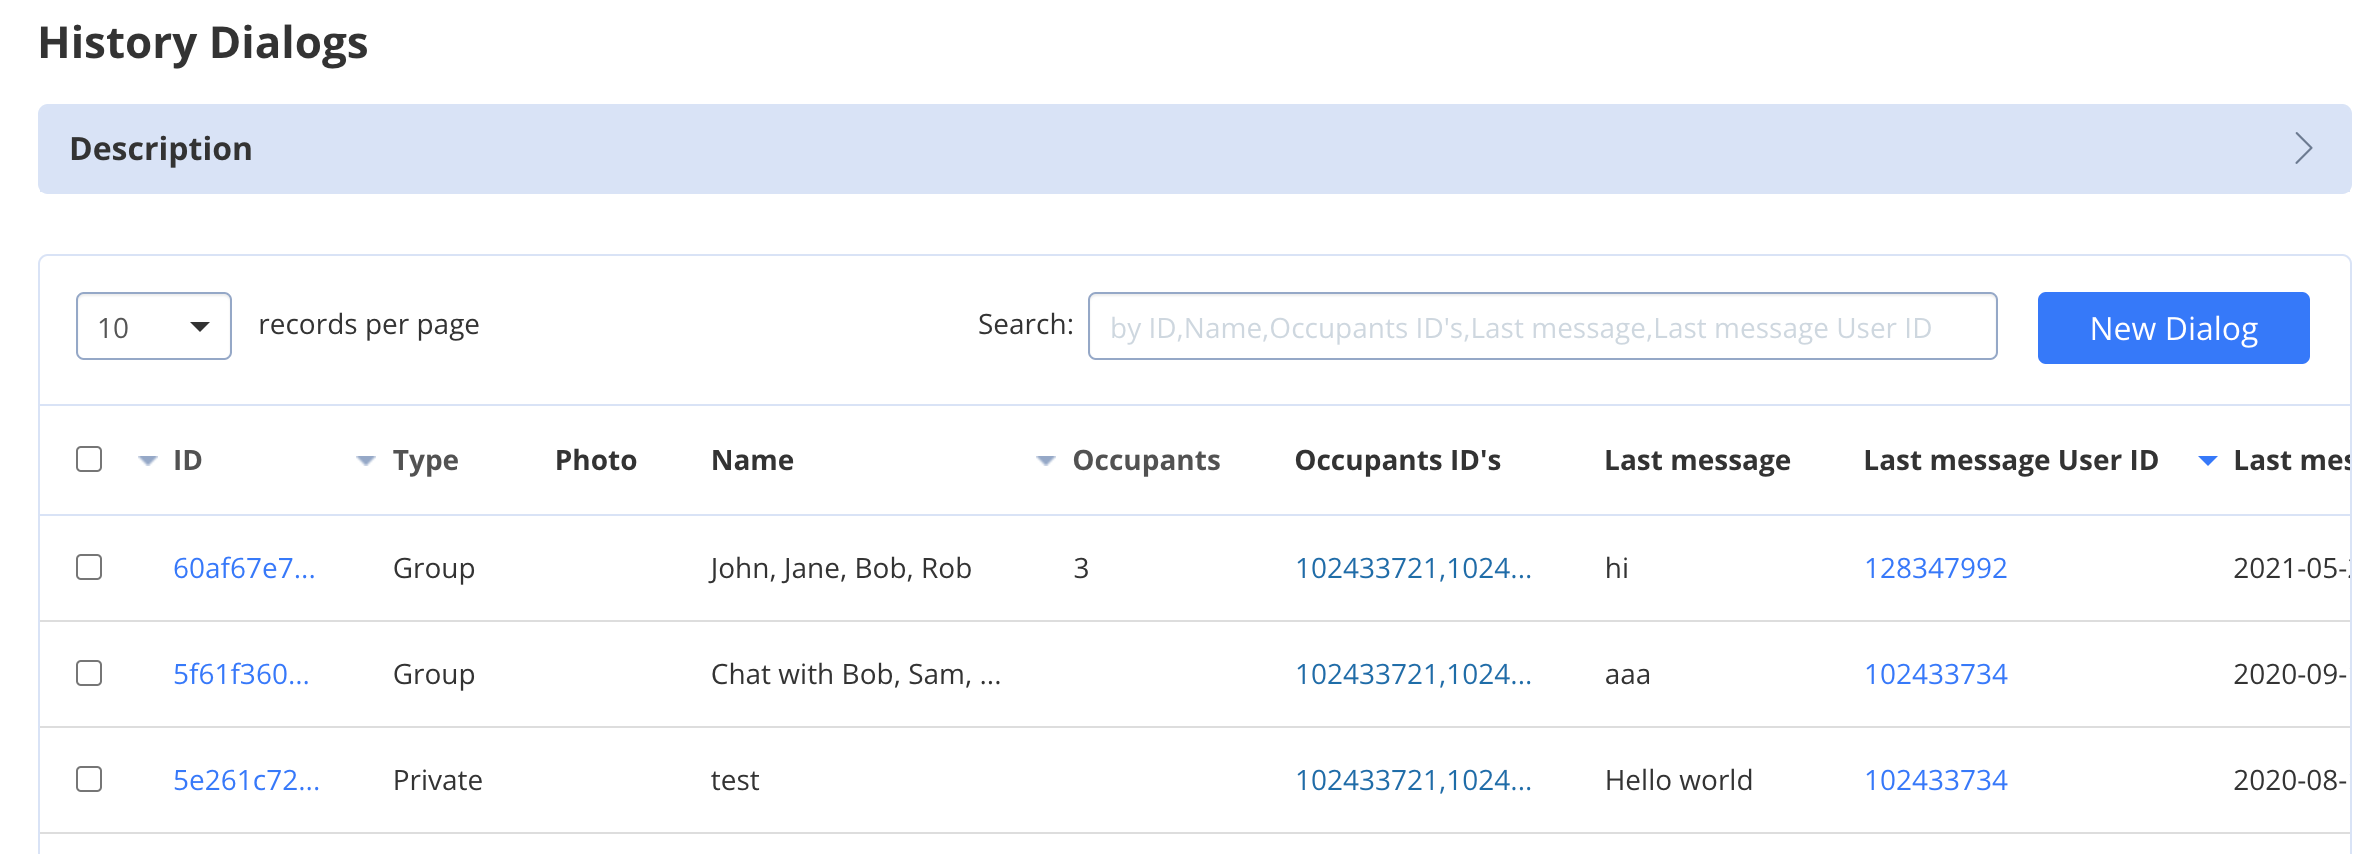Click user ID 102433734 in test row
The height and width of the screenshot is (854, 2374).
coord(1935,780)
